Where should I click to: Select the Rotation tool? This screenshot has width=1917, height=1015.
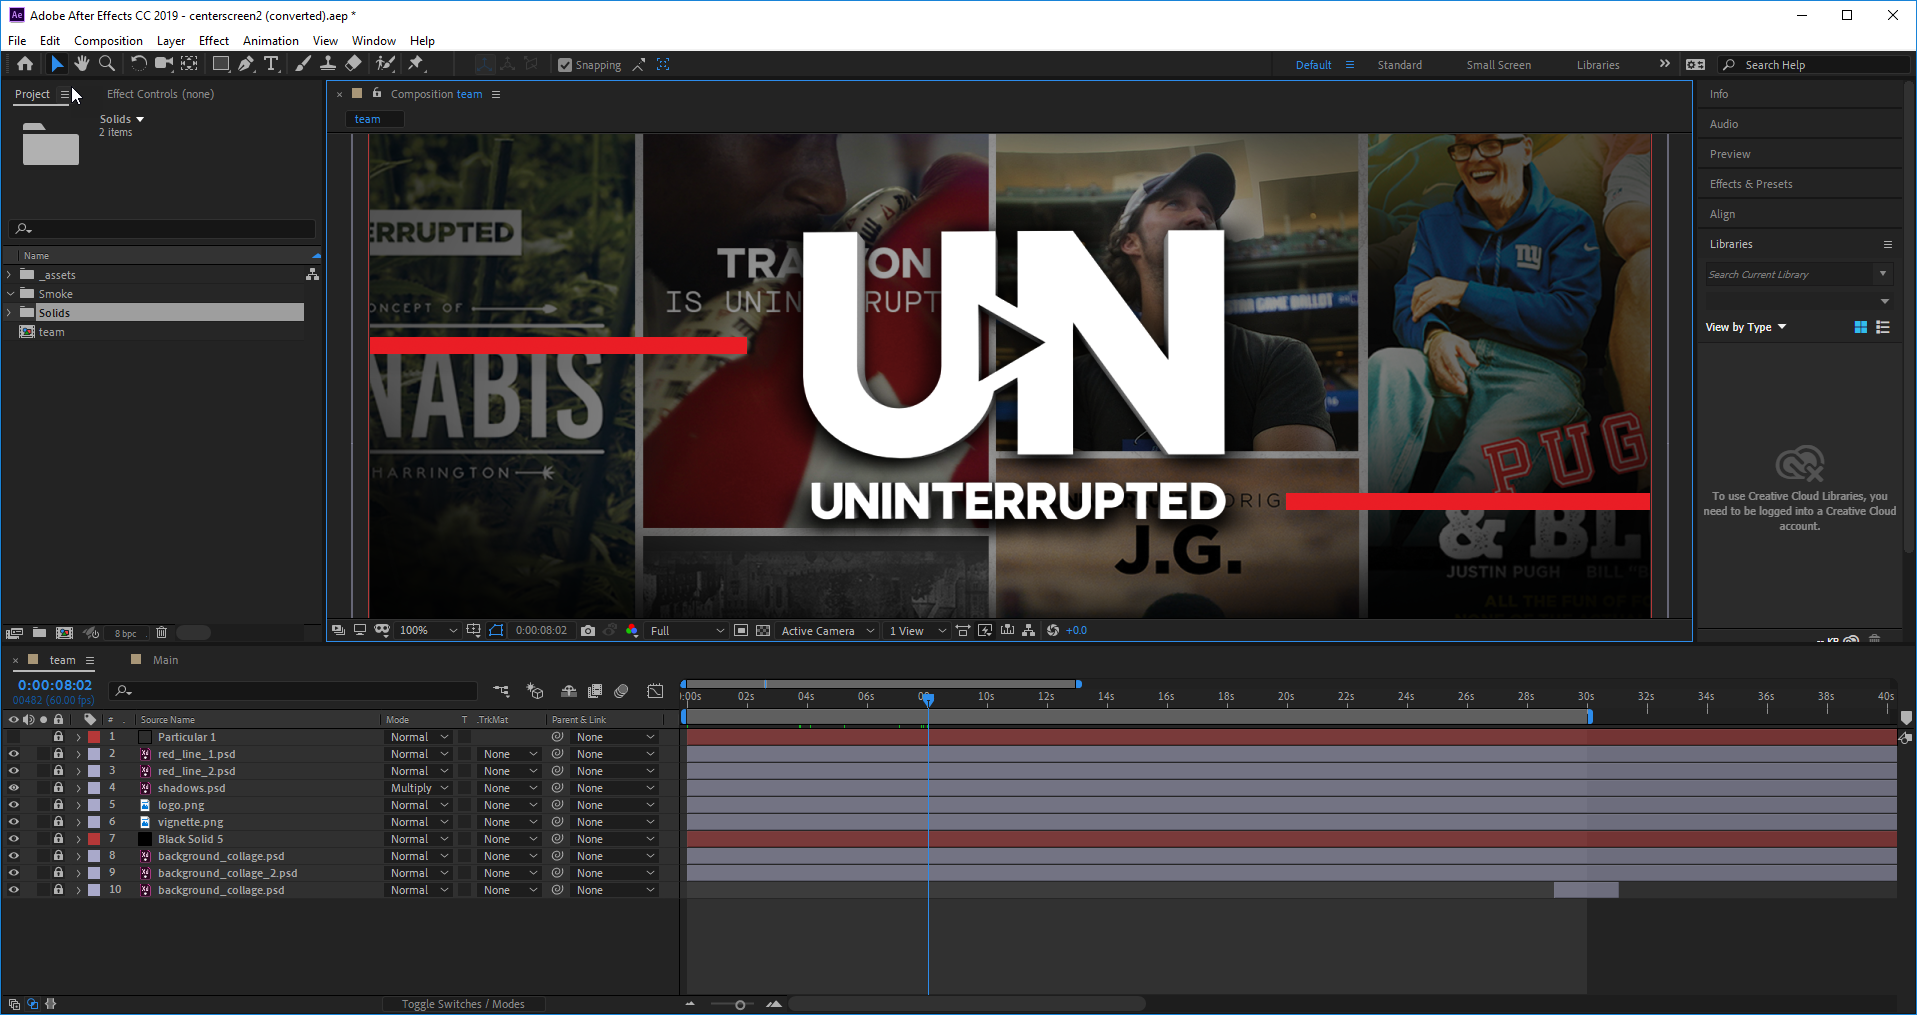[x=138, y=63]
